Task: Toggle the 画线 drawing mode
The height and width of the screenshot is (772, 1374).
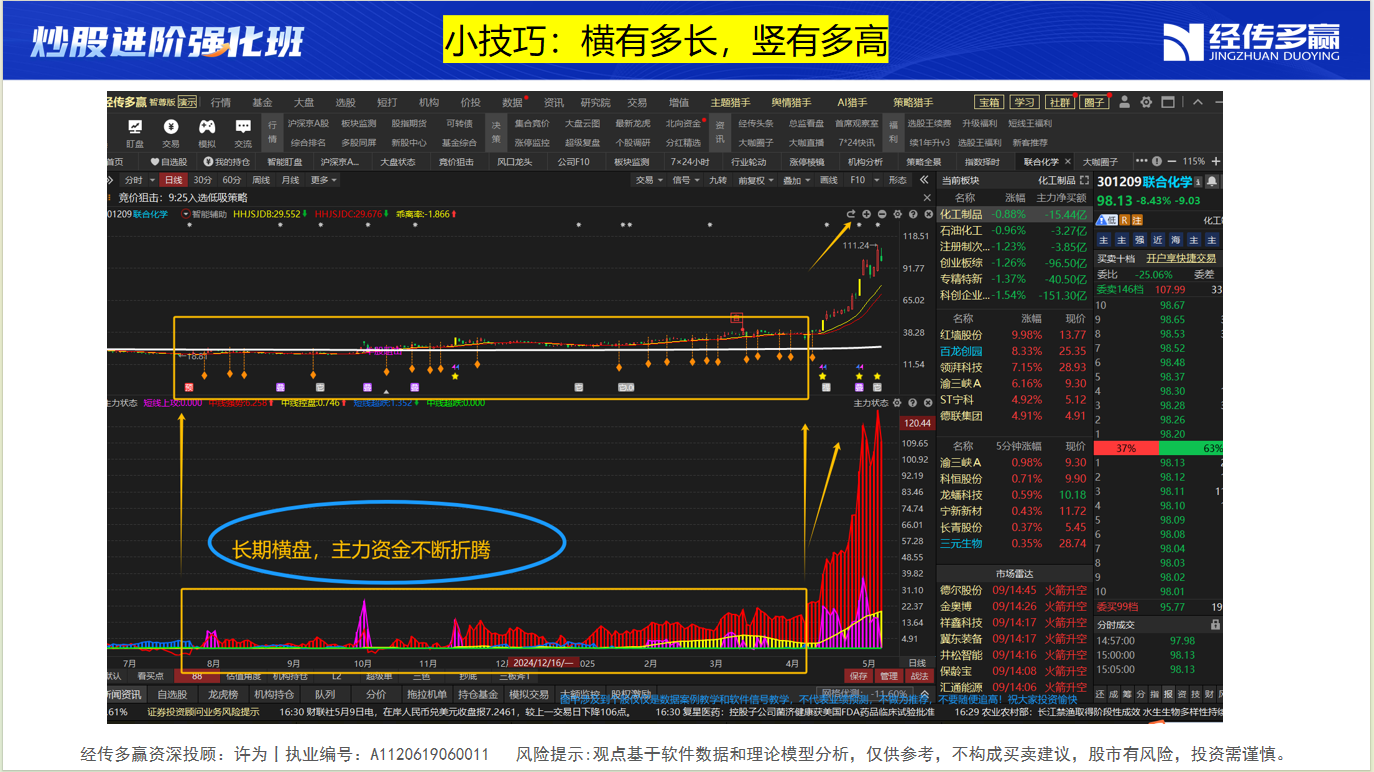Action: pyautogui.click(x=828, y=180)
